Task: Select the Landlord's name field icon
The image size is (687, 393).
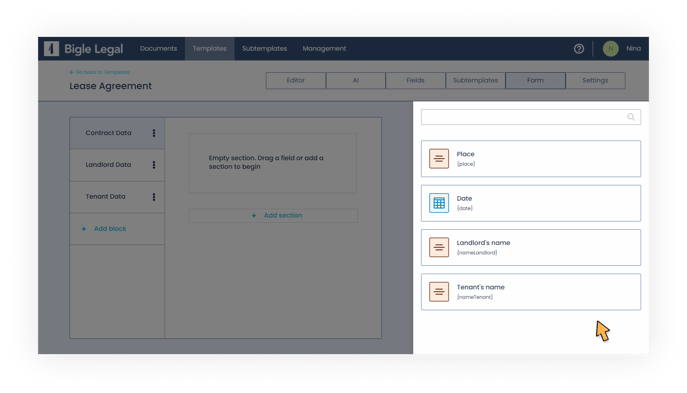Action: (439, 248)
